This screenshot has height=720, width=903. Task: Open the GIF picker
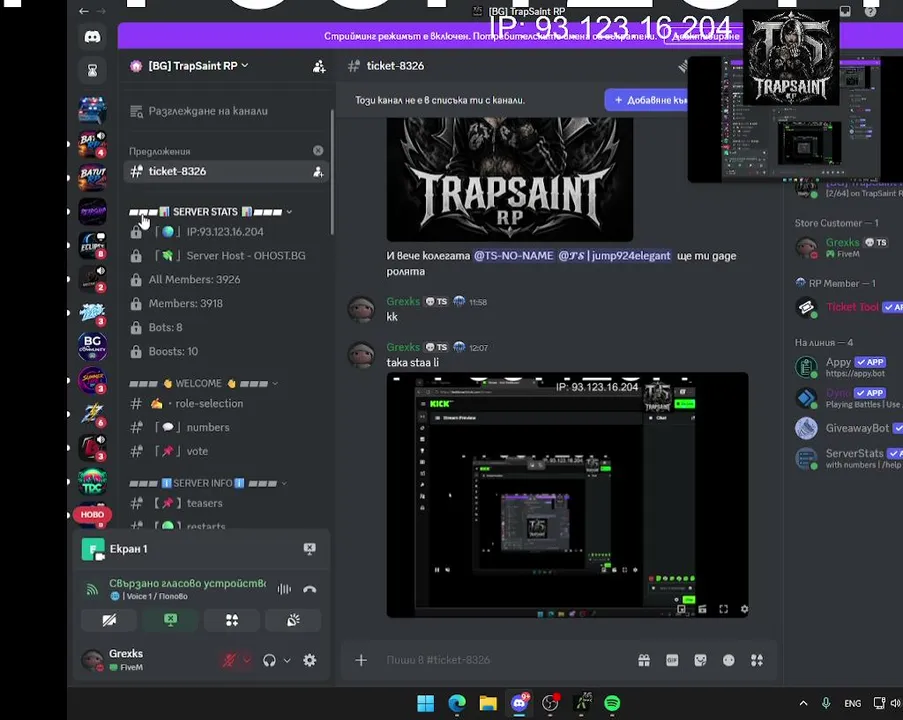[672, 660]
